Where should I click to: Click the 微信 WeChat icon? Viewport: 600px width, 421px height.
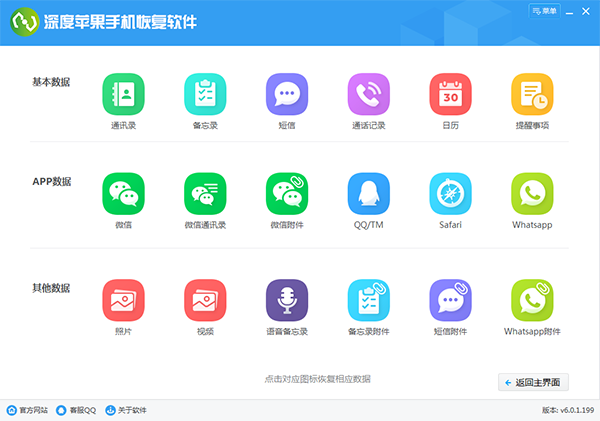(x=123, y=193)
